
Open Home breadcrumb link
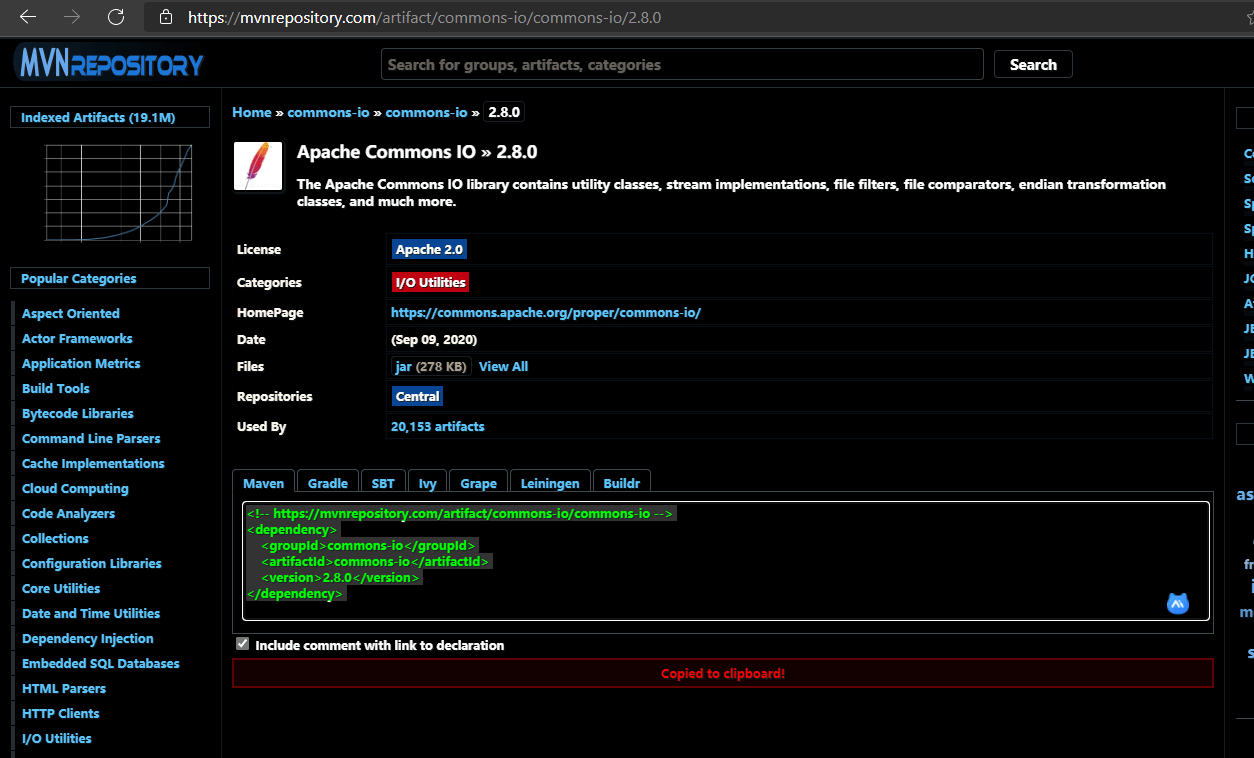[x=252, y=112]
